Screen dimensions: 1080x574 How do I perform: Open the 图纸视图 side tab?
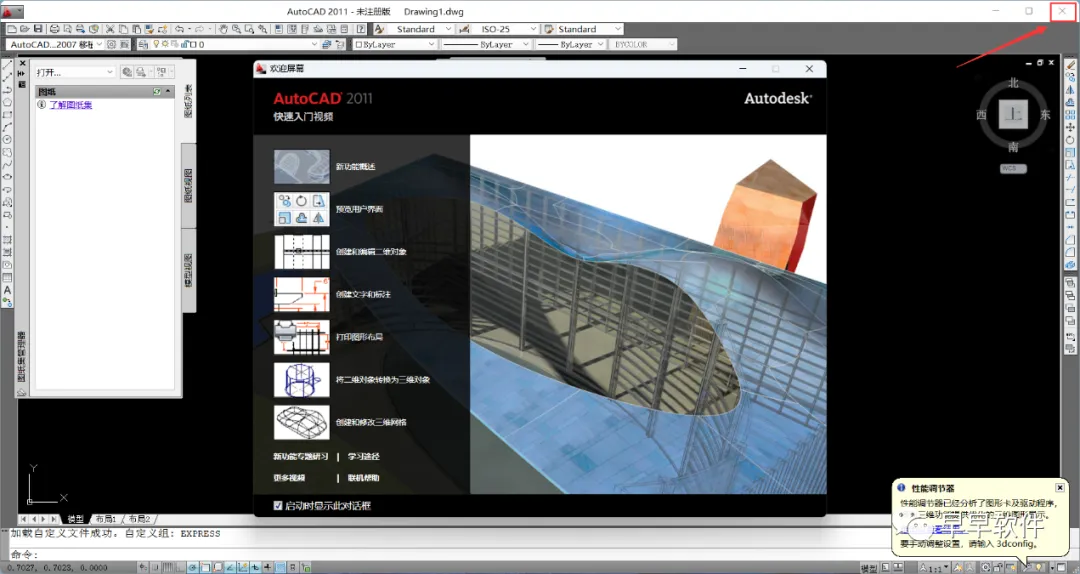tap(189, 185)
